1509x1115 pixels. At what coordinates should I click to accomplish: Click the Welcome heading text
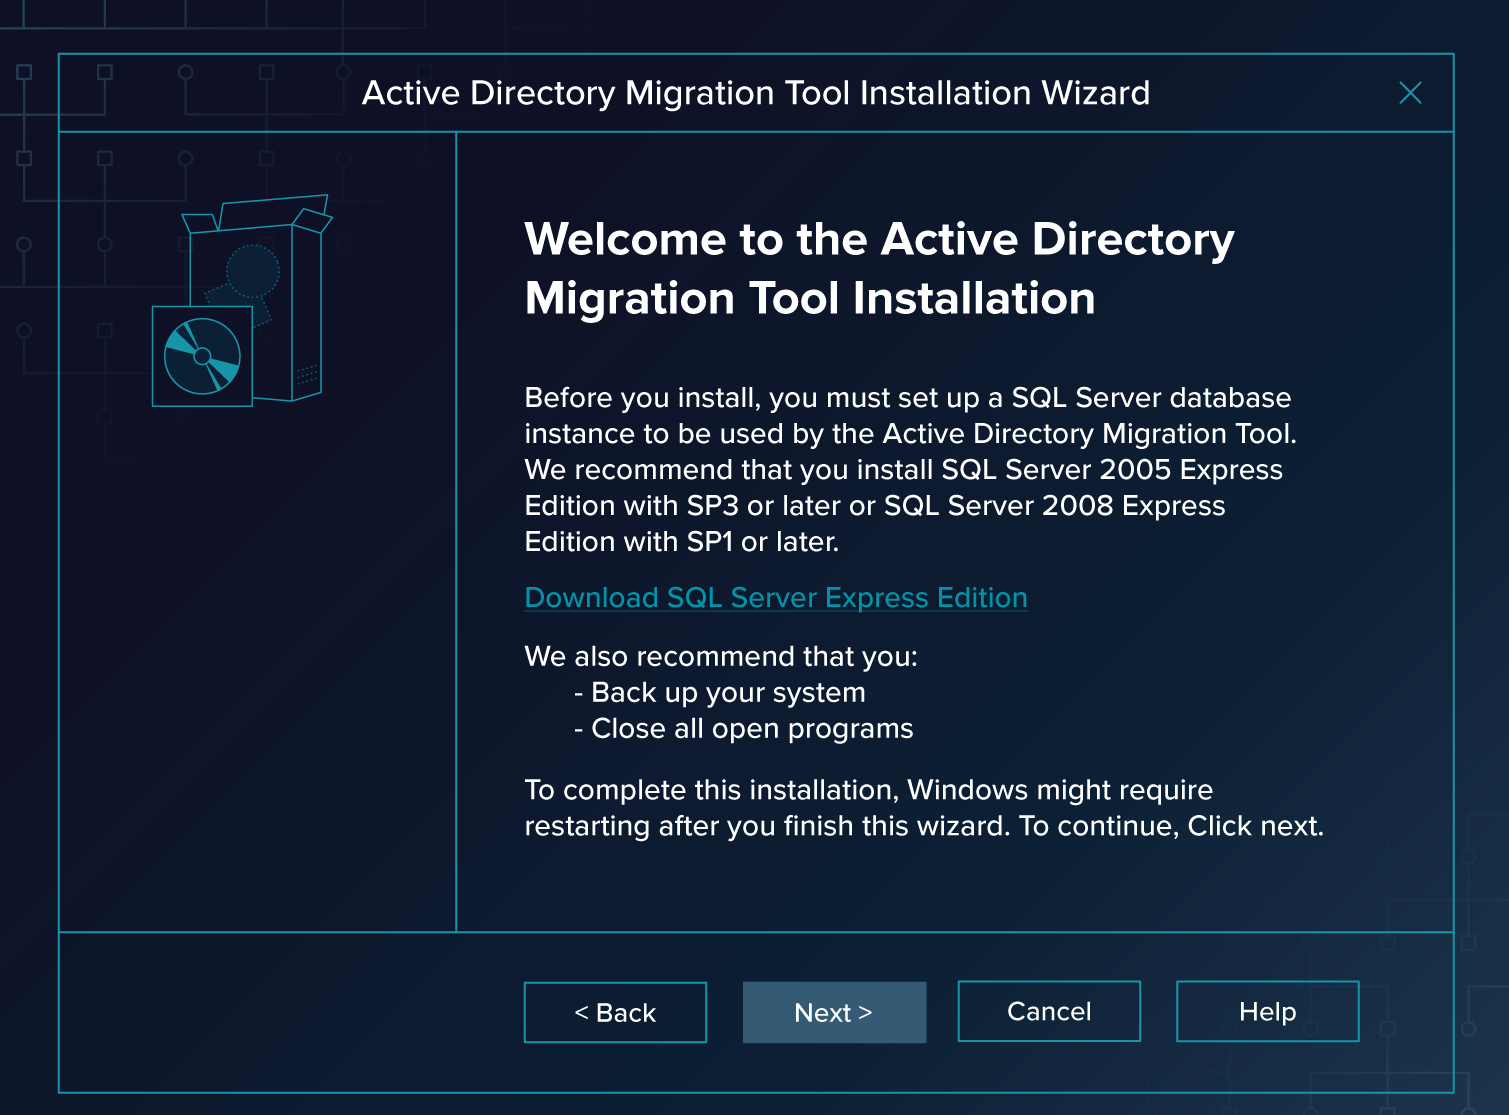(878, 268)
